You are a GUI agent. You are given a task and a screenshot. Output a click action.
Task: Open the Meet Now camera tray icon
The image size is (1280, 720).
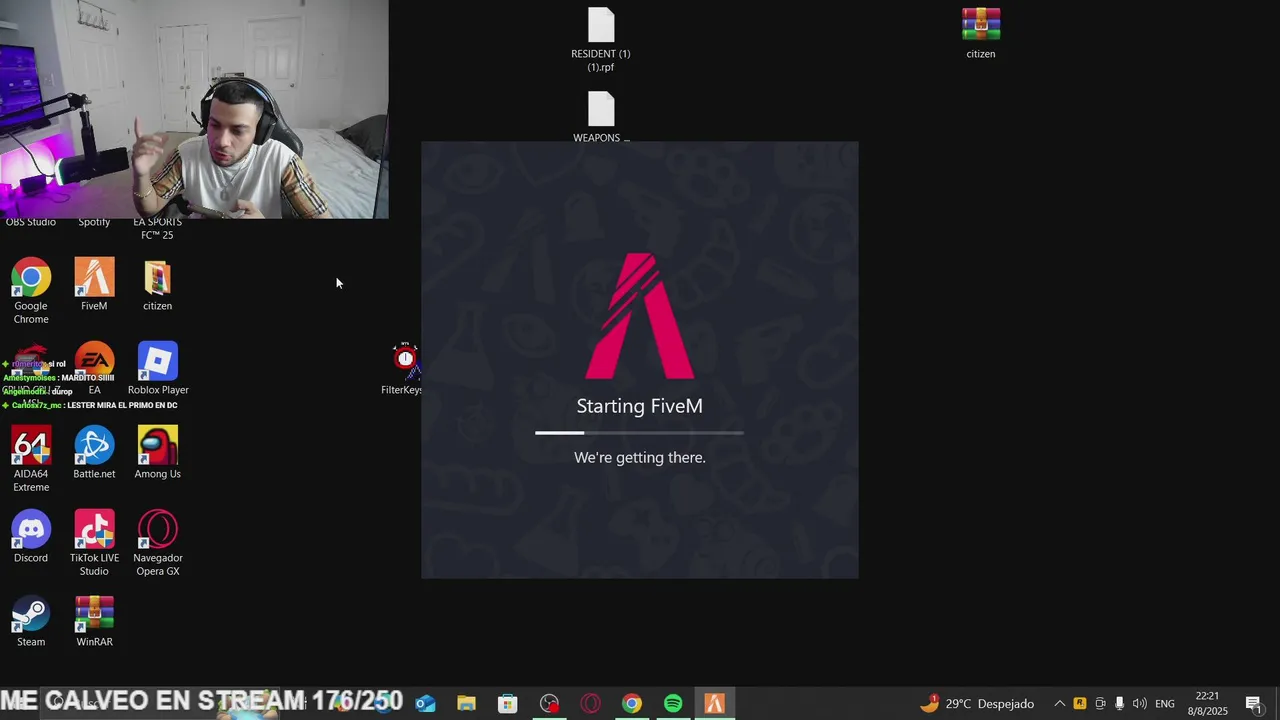(x=1100, y=704)
